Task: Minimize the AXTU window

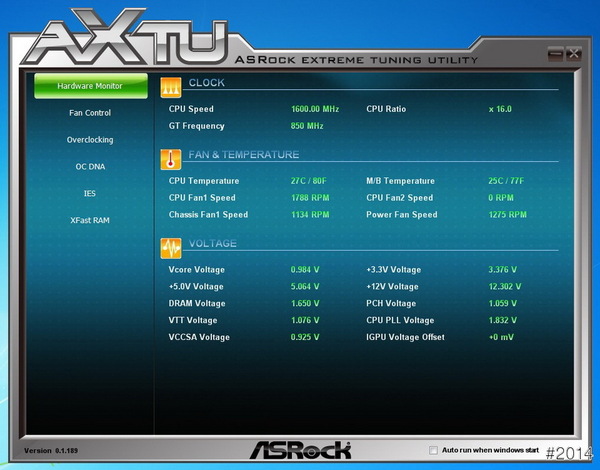Action: 556,54
